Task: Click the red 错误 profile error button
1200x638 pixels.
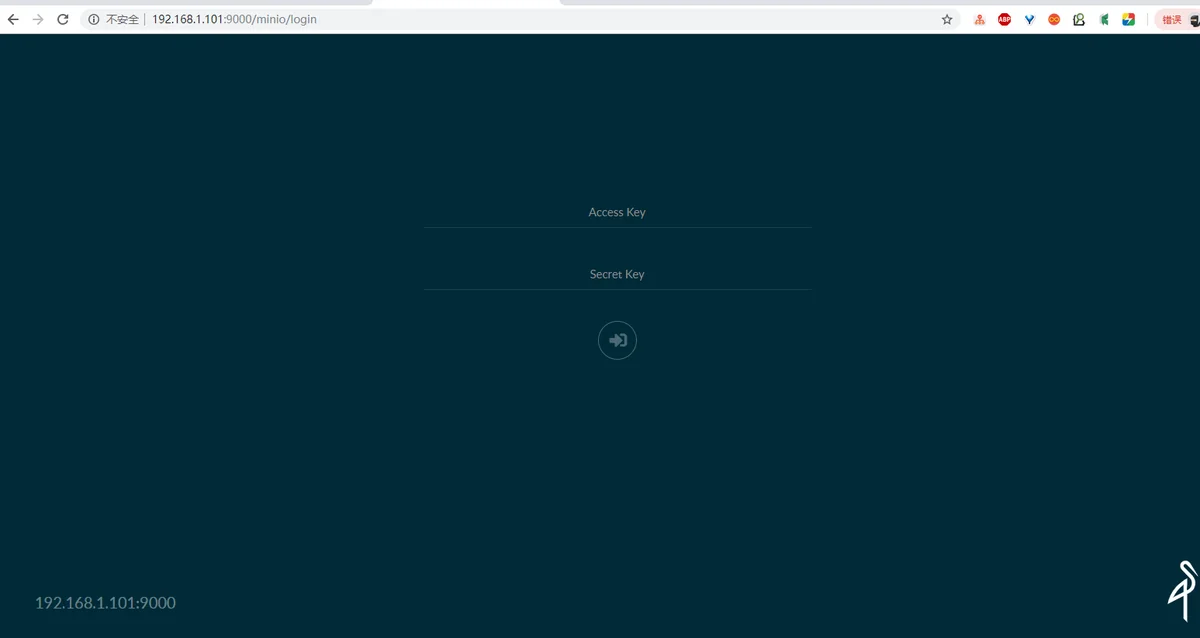Action: tap(1178, 19)
